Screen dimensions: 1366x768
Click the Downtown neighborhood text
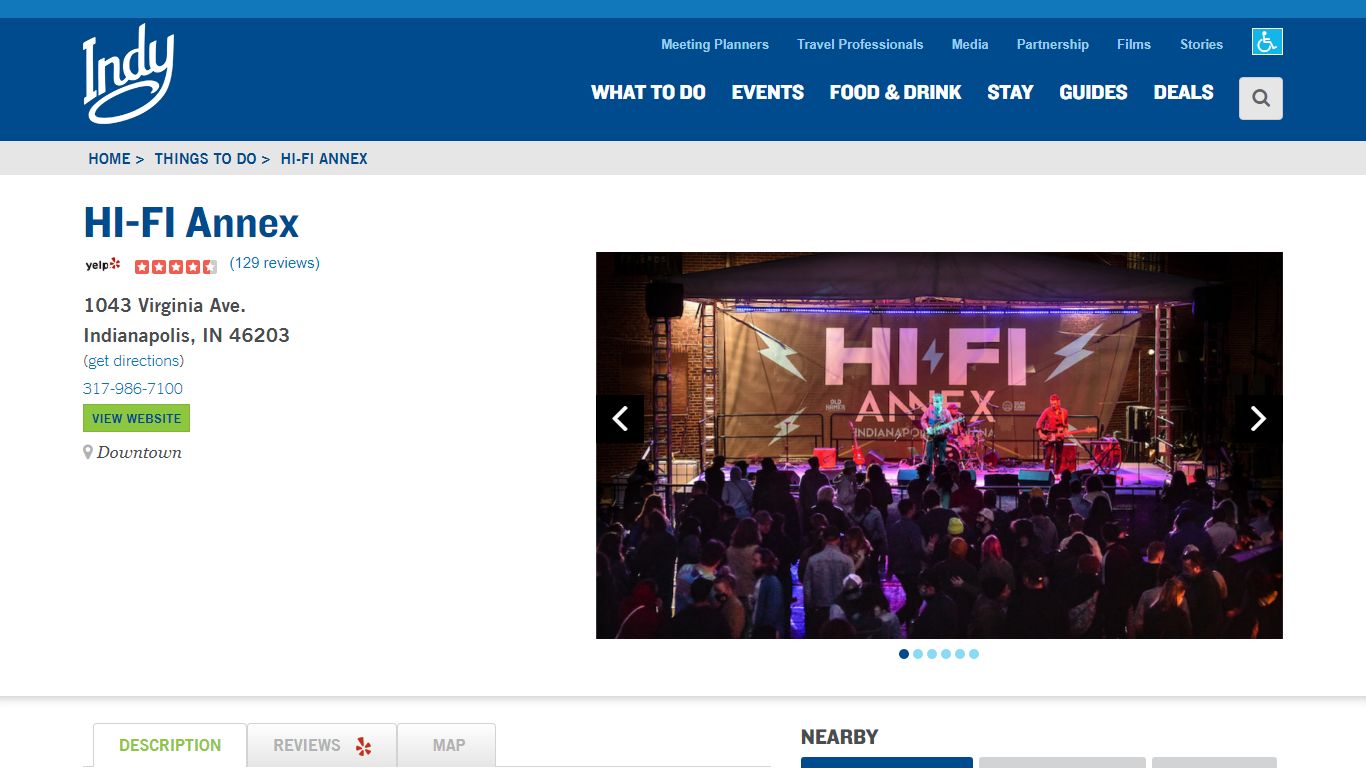point(139,452)
